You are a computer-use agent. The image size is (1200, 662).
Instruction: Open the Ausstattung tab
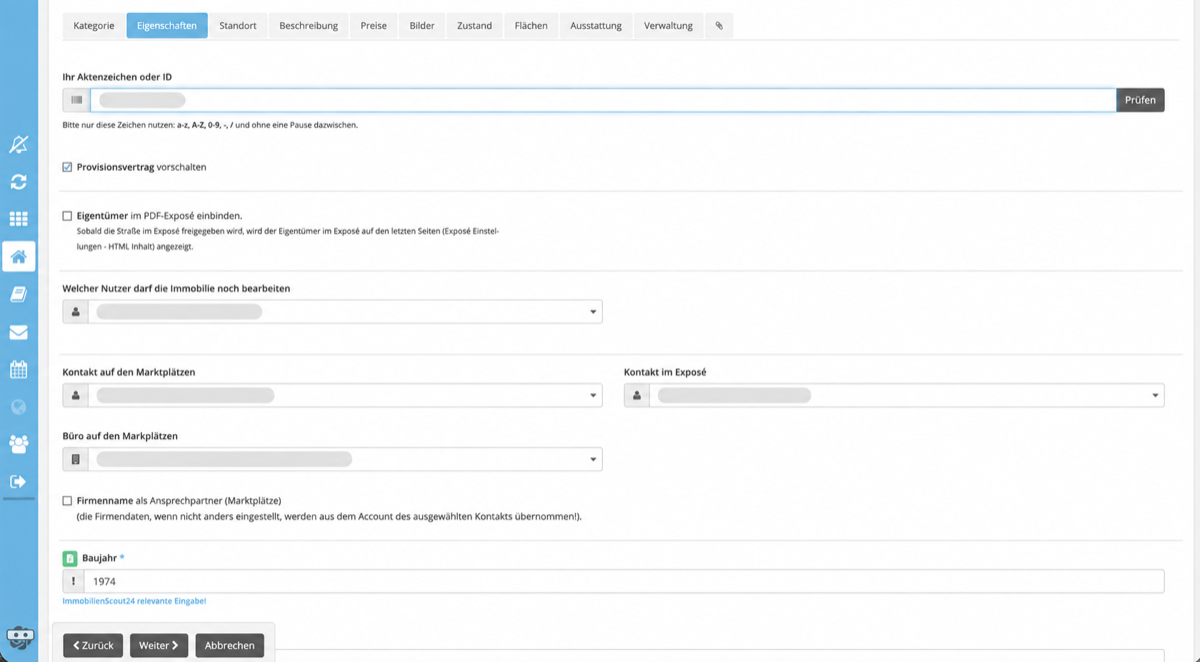click(x=596, y=26)
